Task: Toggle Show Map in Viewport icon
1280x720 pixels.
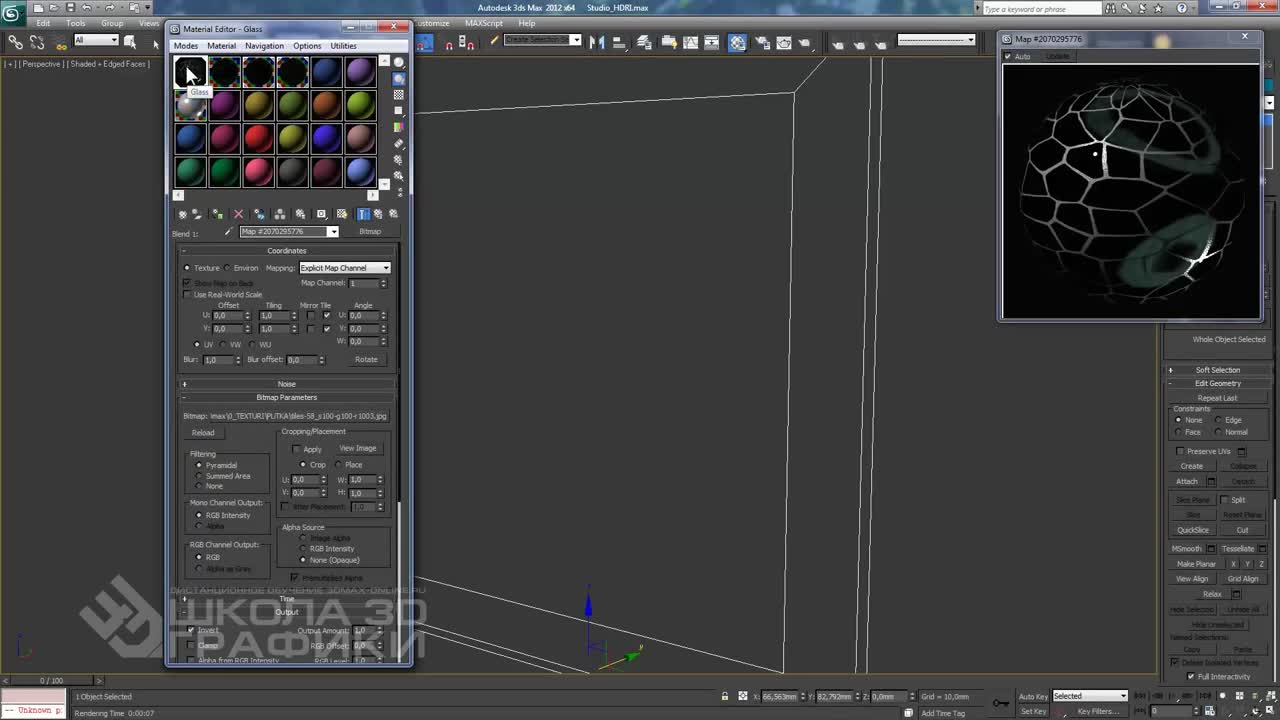Action: tap(342, 214)
